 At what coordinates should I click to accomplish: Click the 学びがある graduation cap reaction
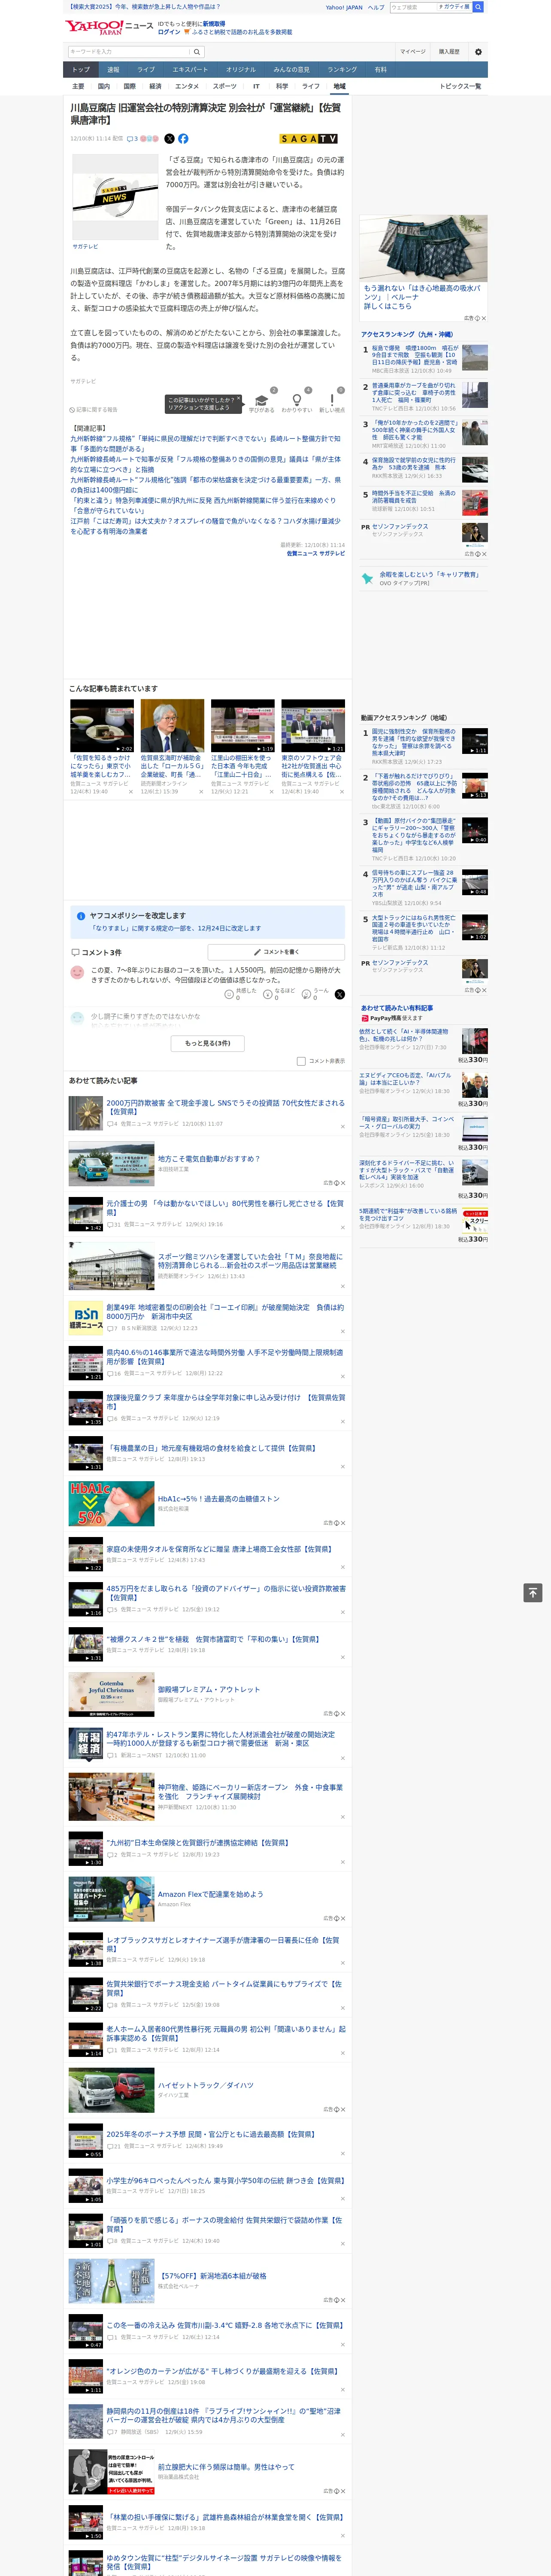click(262, 401)
